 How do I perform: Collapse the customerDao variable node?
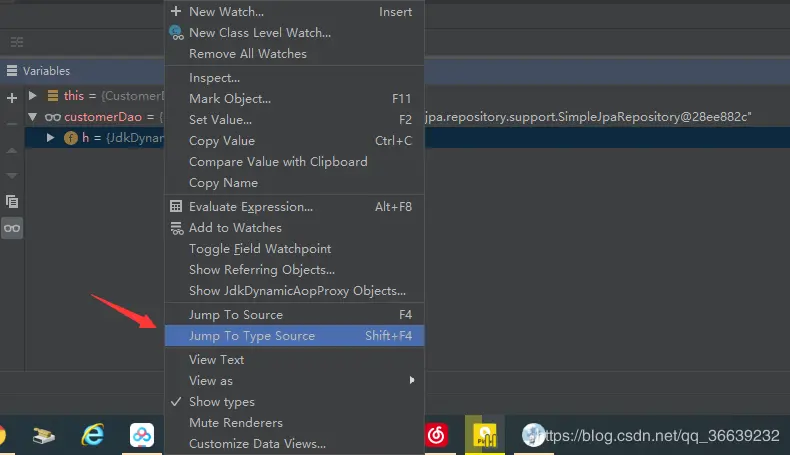pyautogui.click(x=33, y=117)
